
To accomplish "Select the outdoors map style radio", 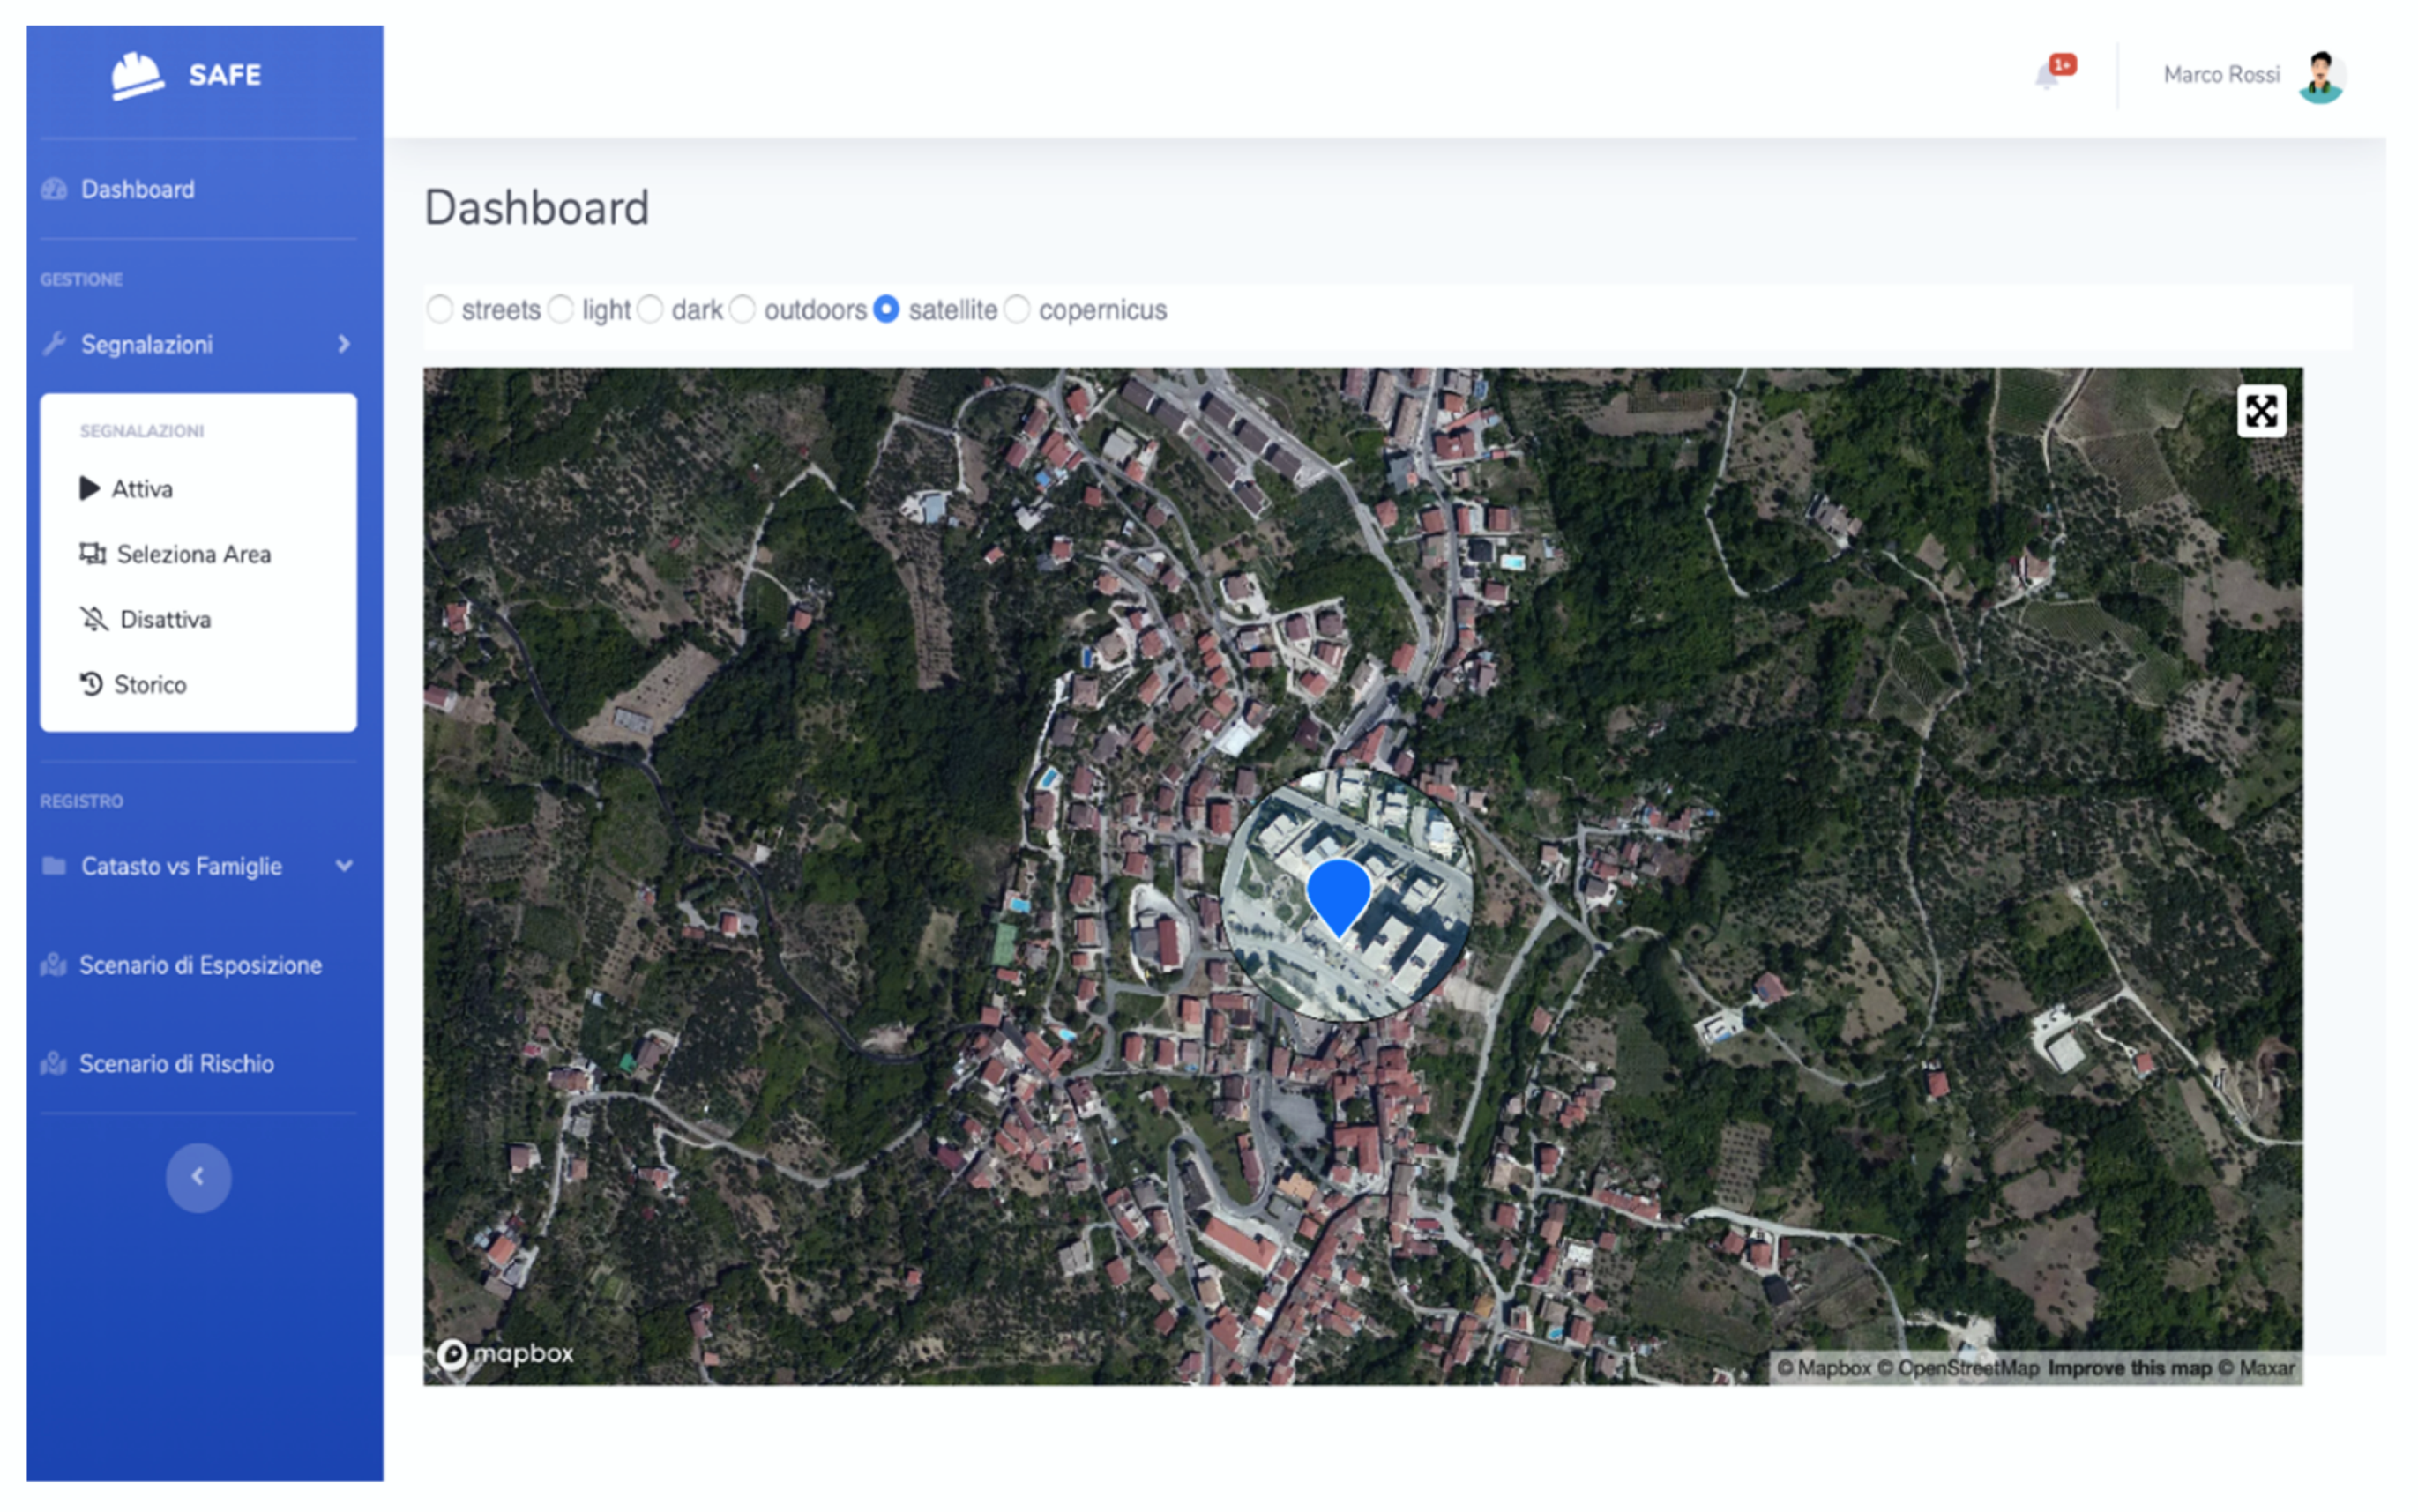I will tap(743, 310).
